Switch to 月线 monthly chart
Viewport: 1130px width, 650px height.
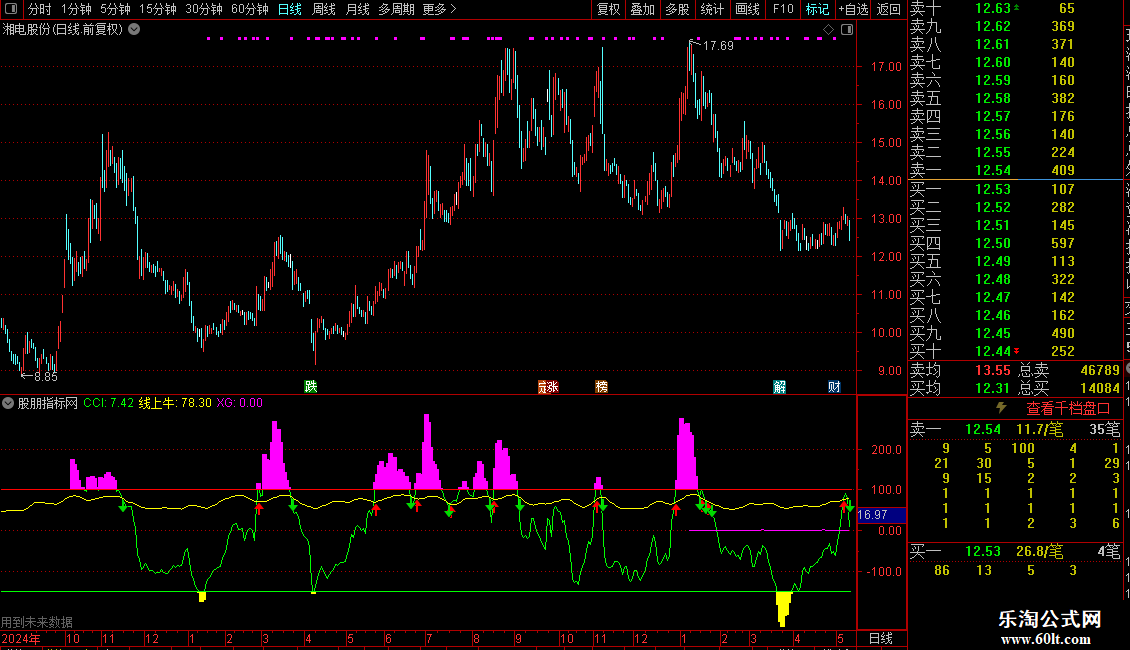coord(357,9)
